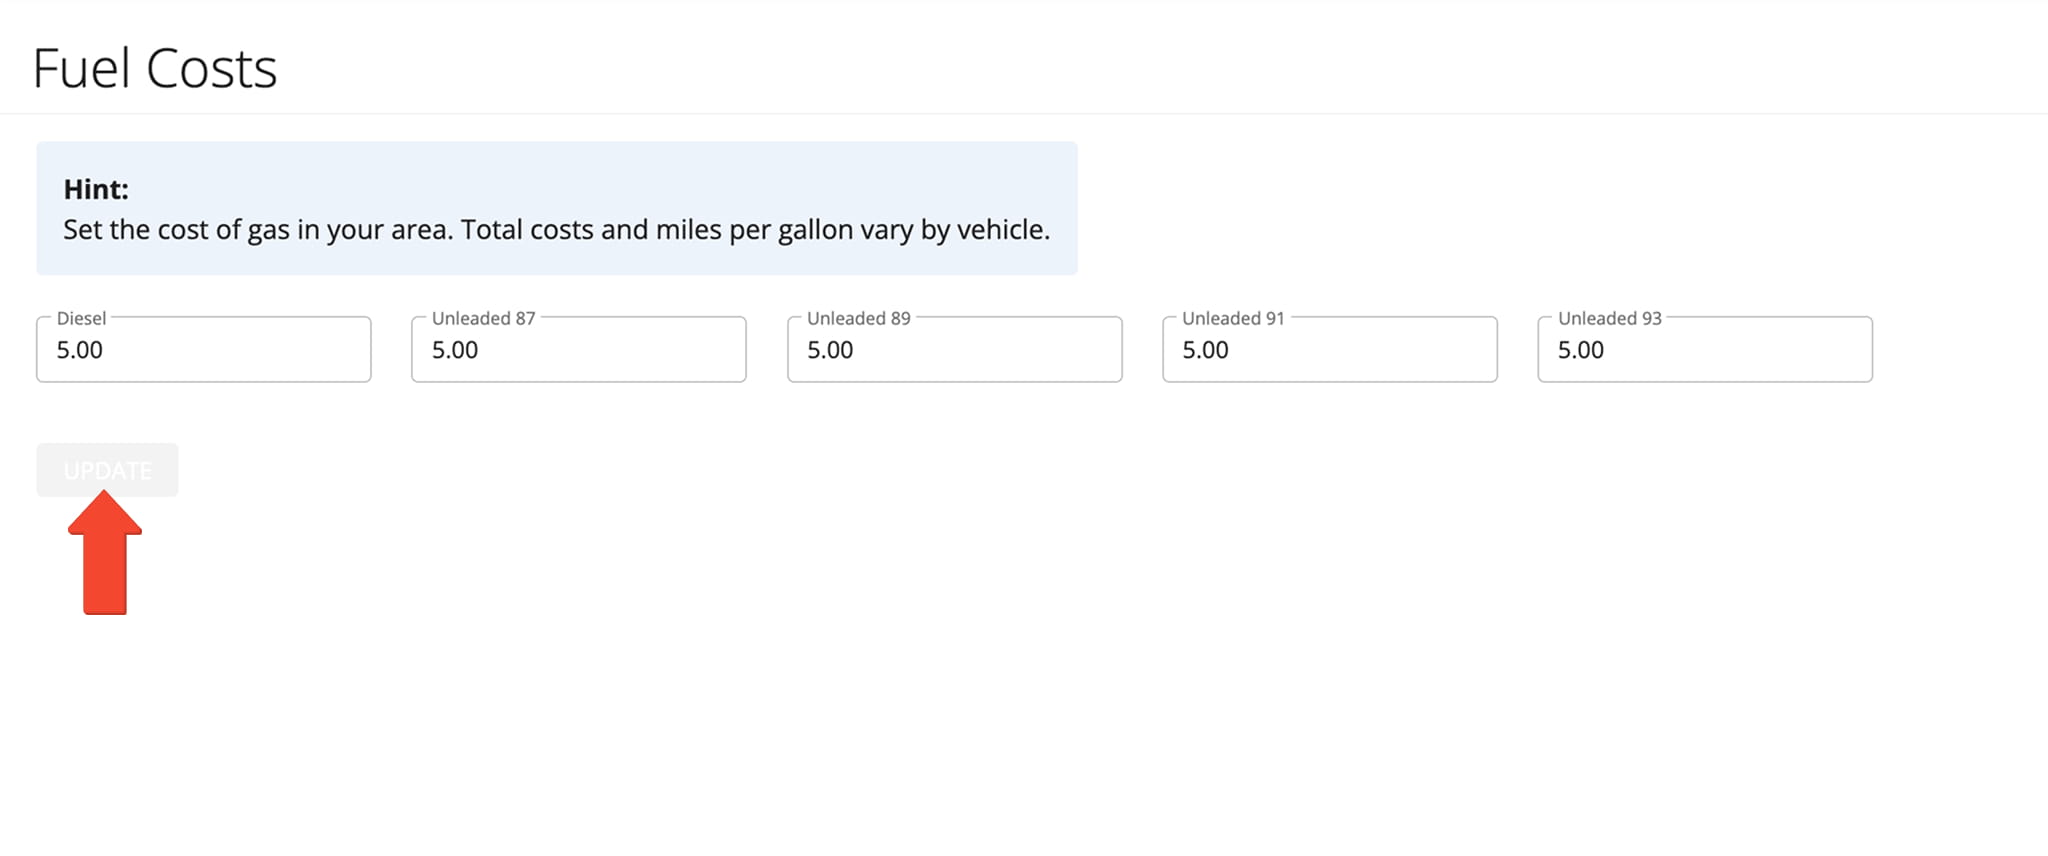Activate the Unleaded 93 price field

click(x=1705, y=349)
